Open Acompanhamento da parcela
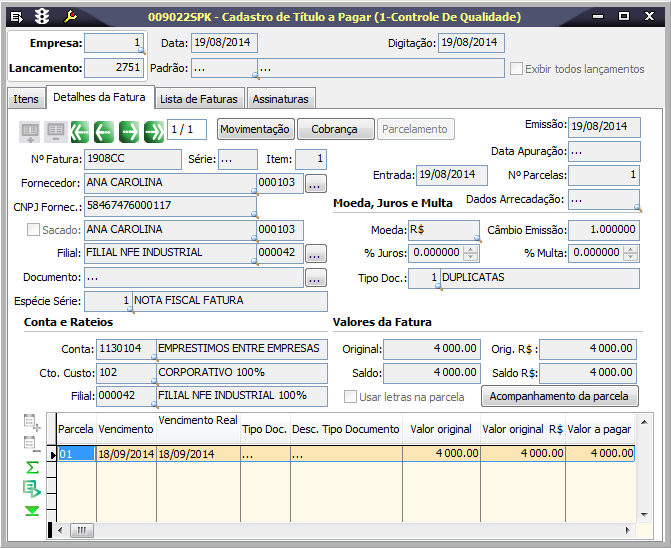 [x=560, y=396]
